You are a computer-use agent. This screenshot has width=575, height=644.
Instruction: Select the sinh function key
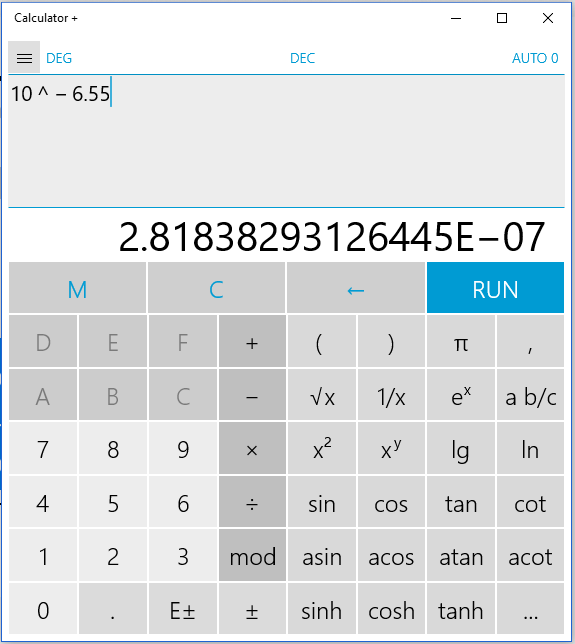(x=322, y=609)
